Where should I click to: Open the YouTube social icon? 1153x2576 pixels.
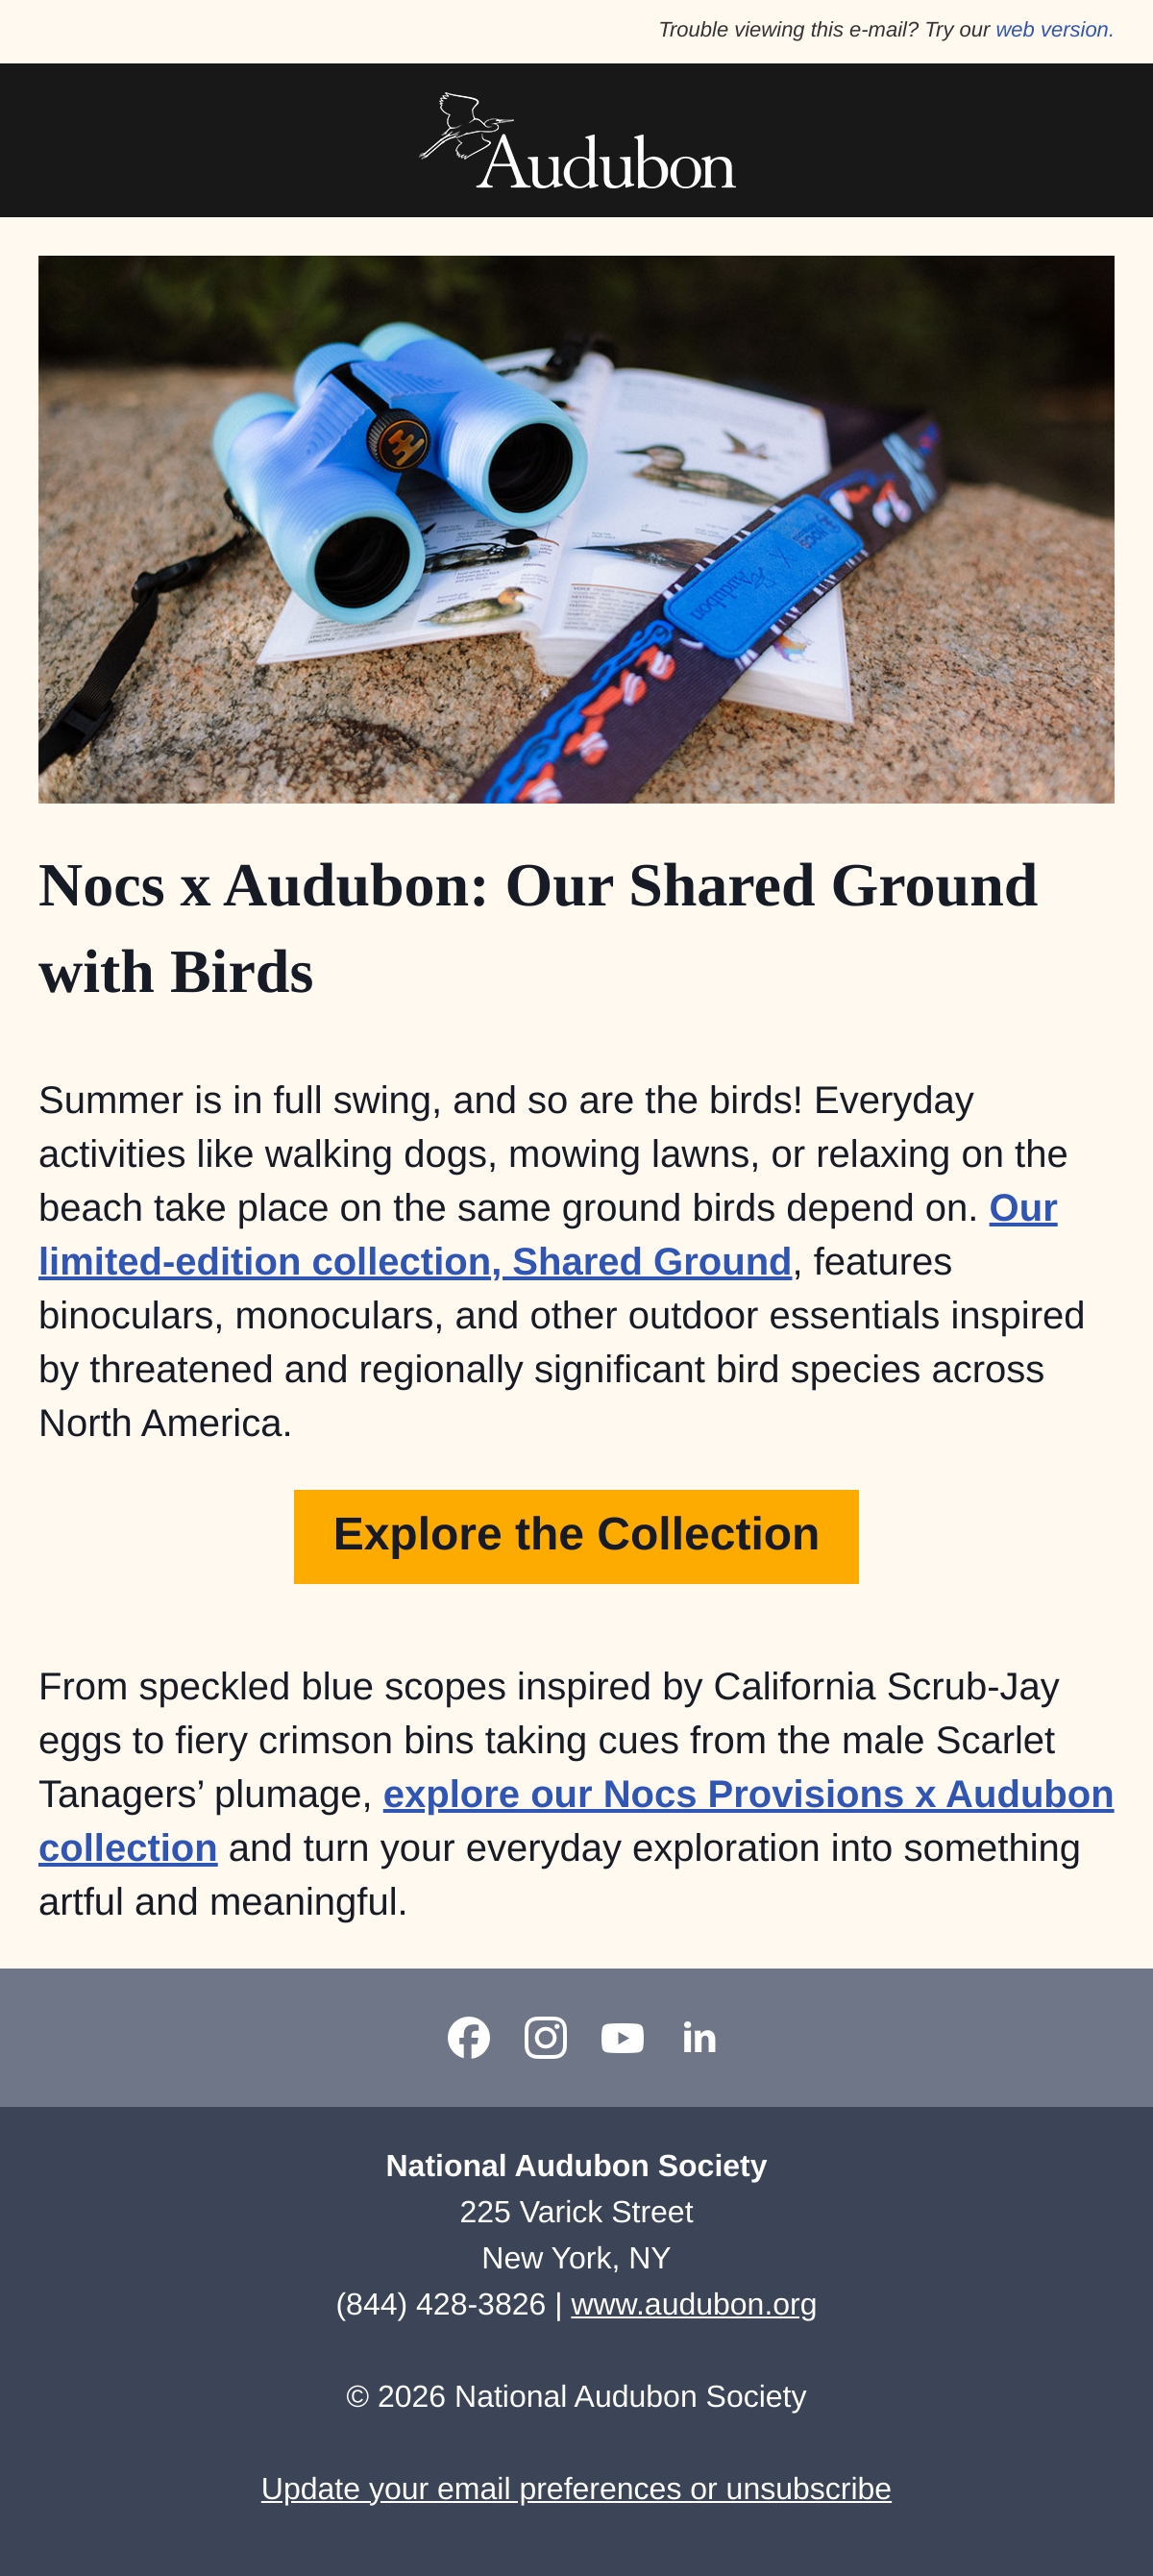[x=622, y=2037]
